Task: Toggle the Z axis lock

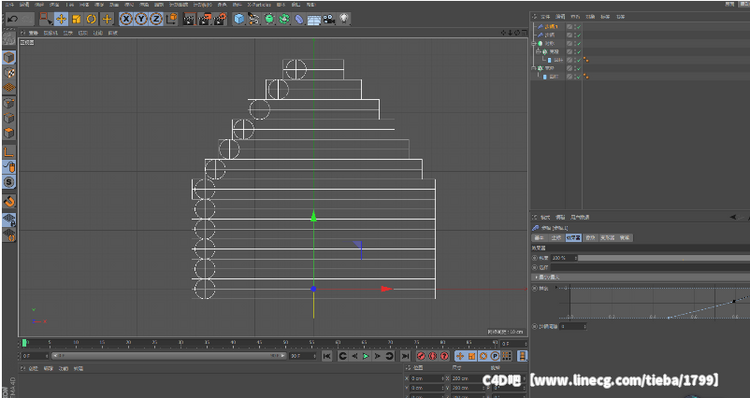Action: point(156,19)
